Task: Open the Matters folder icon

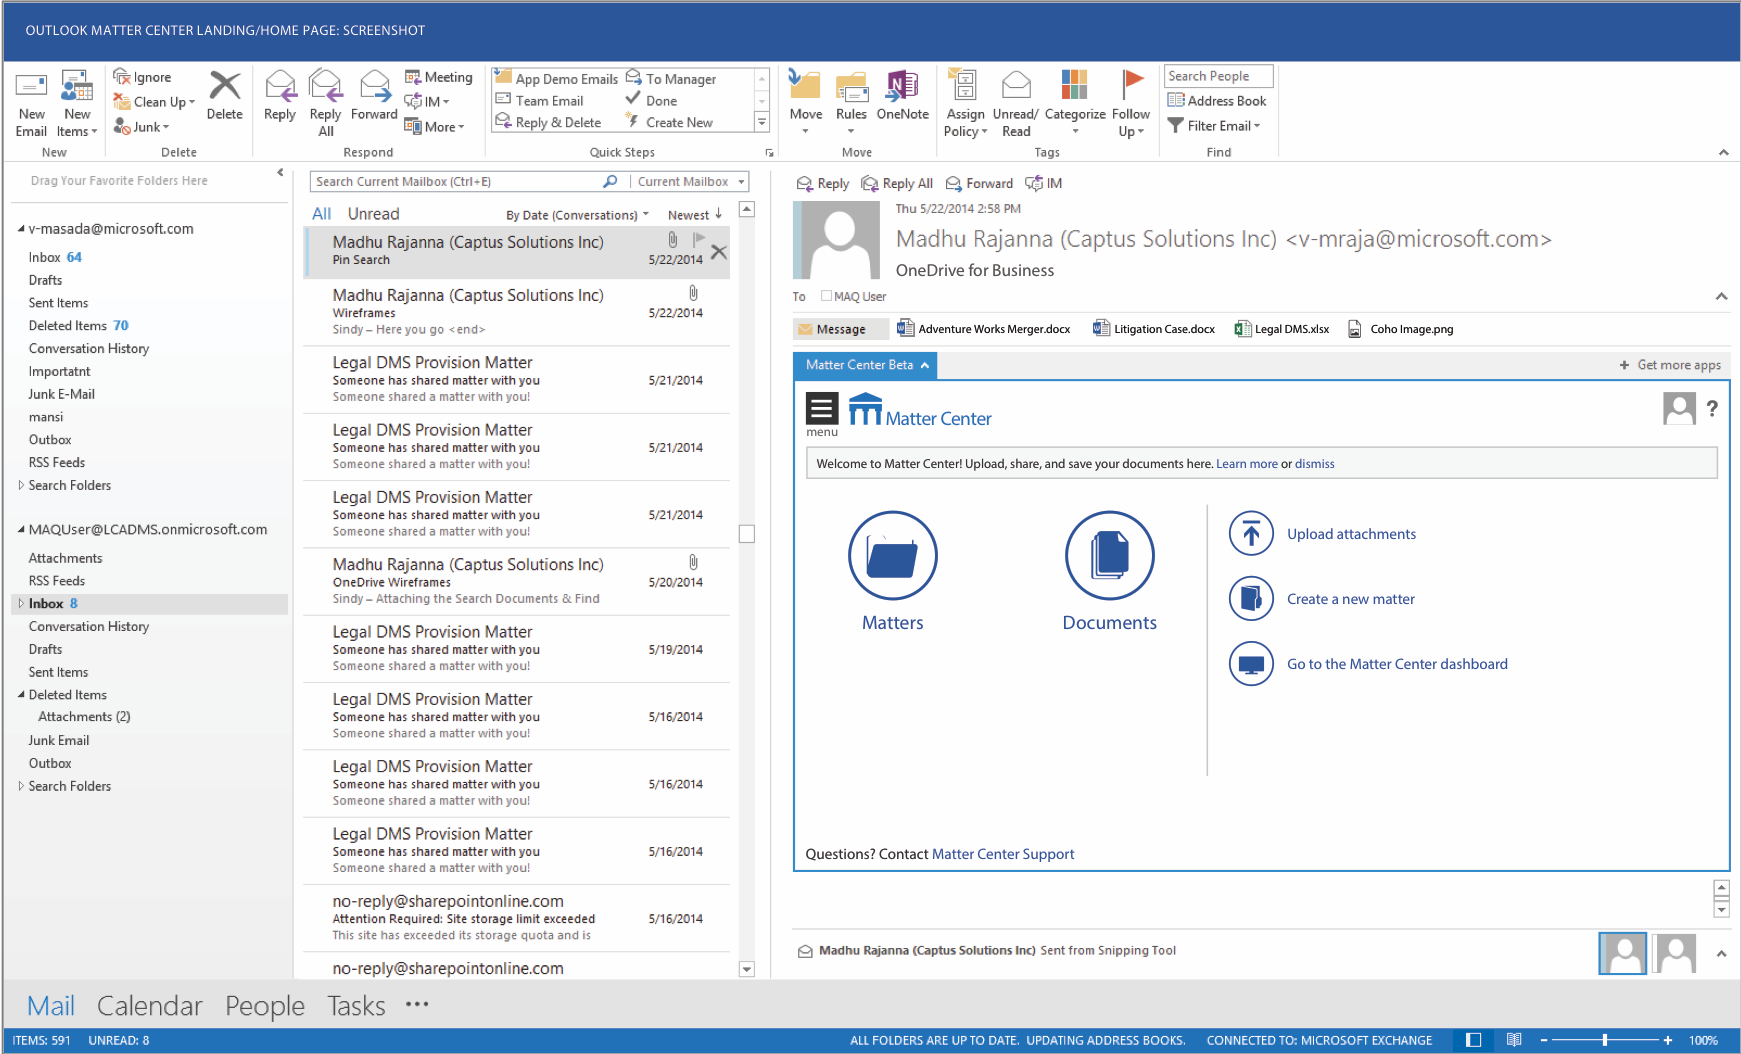Action: point(892,556)
